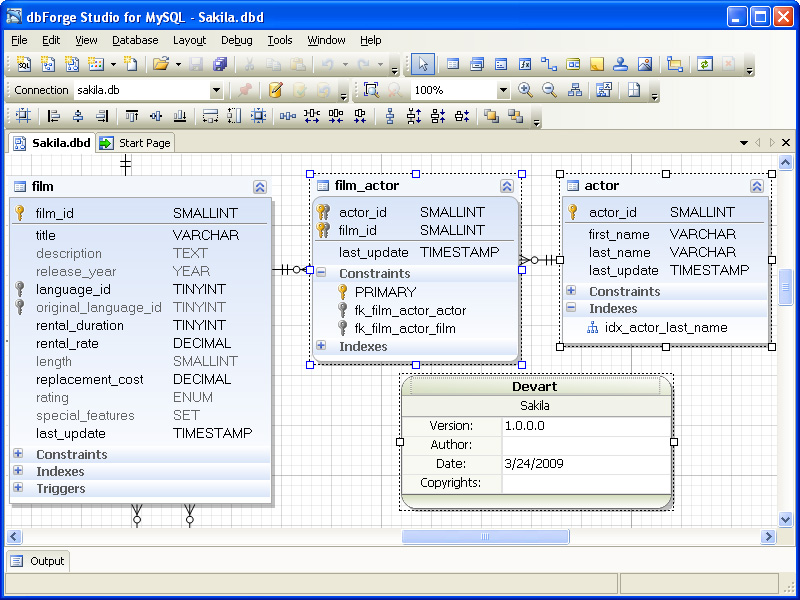Click the Save All icon

(x=220, y=64)
